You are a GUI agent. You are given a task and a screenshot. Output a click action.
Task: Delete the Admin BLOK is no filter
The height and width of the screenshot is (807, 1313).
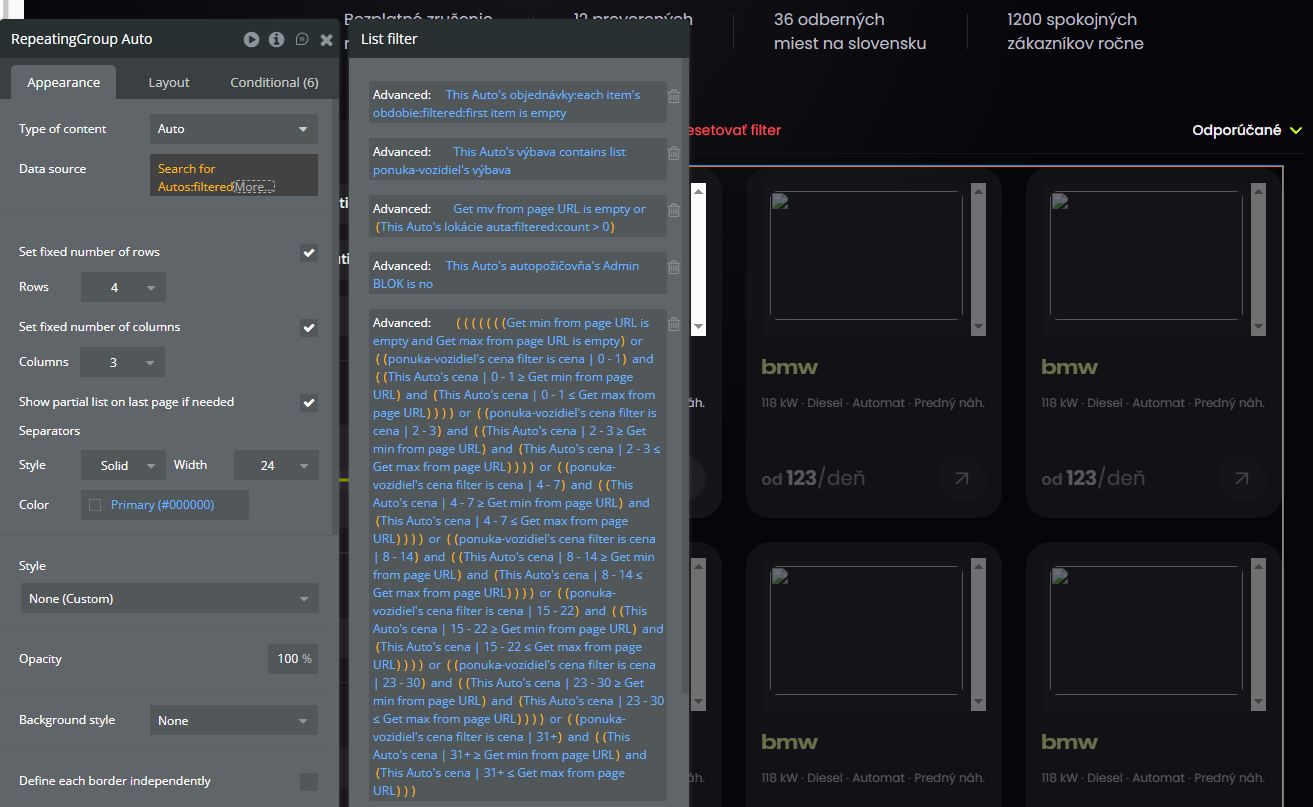674,267
